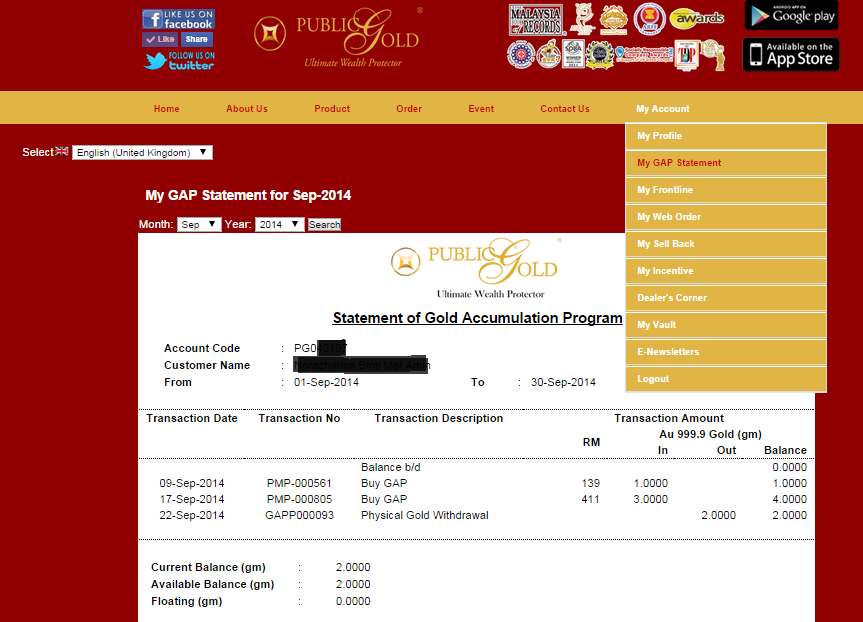Click the Public Gold logo in statement
This screenshot has width=863, height=622.
point(476,269)
